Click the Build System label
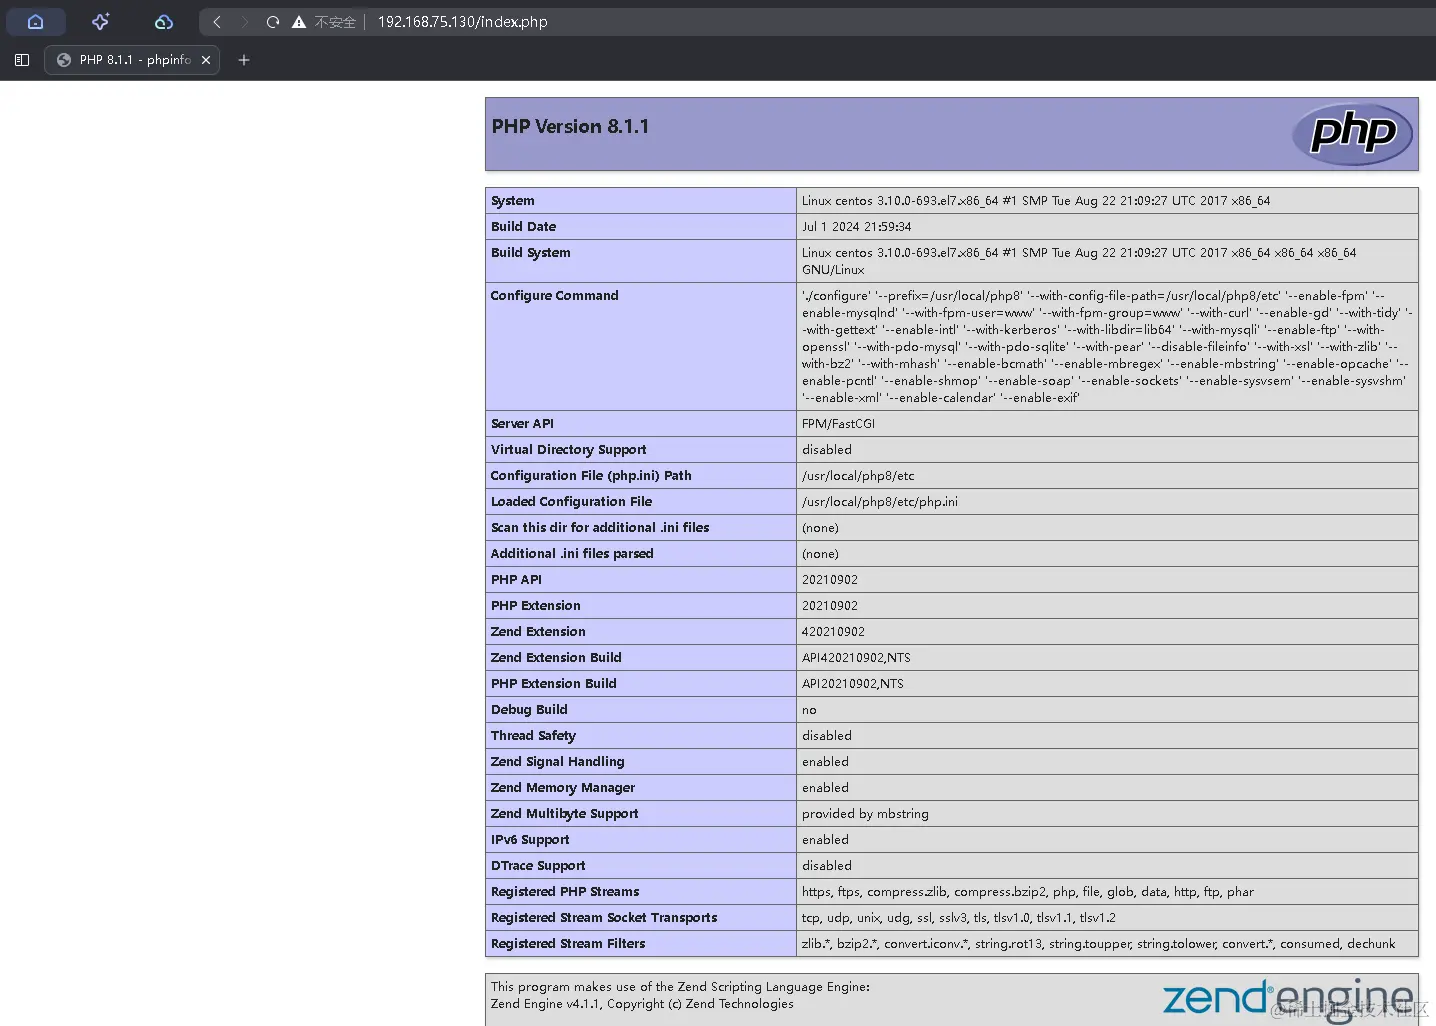The width and height of the screenshot is (1436, 1026). [x=531, y=252]
